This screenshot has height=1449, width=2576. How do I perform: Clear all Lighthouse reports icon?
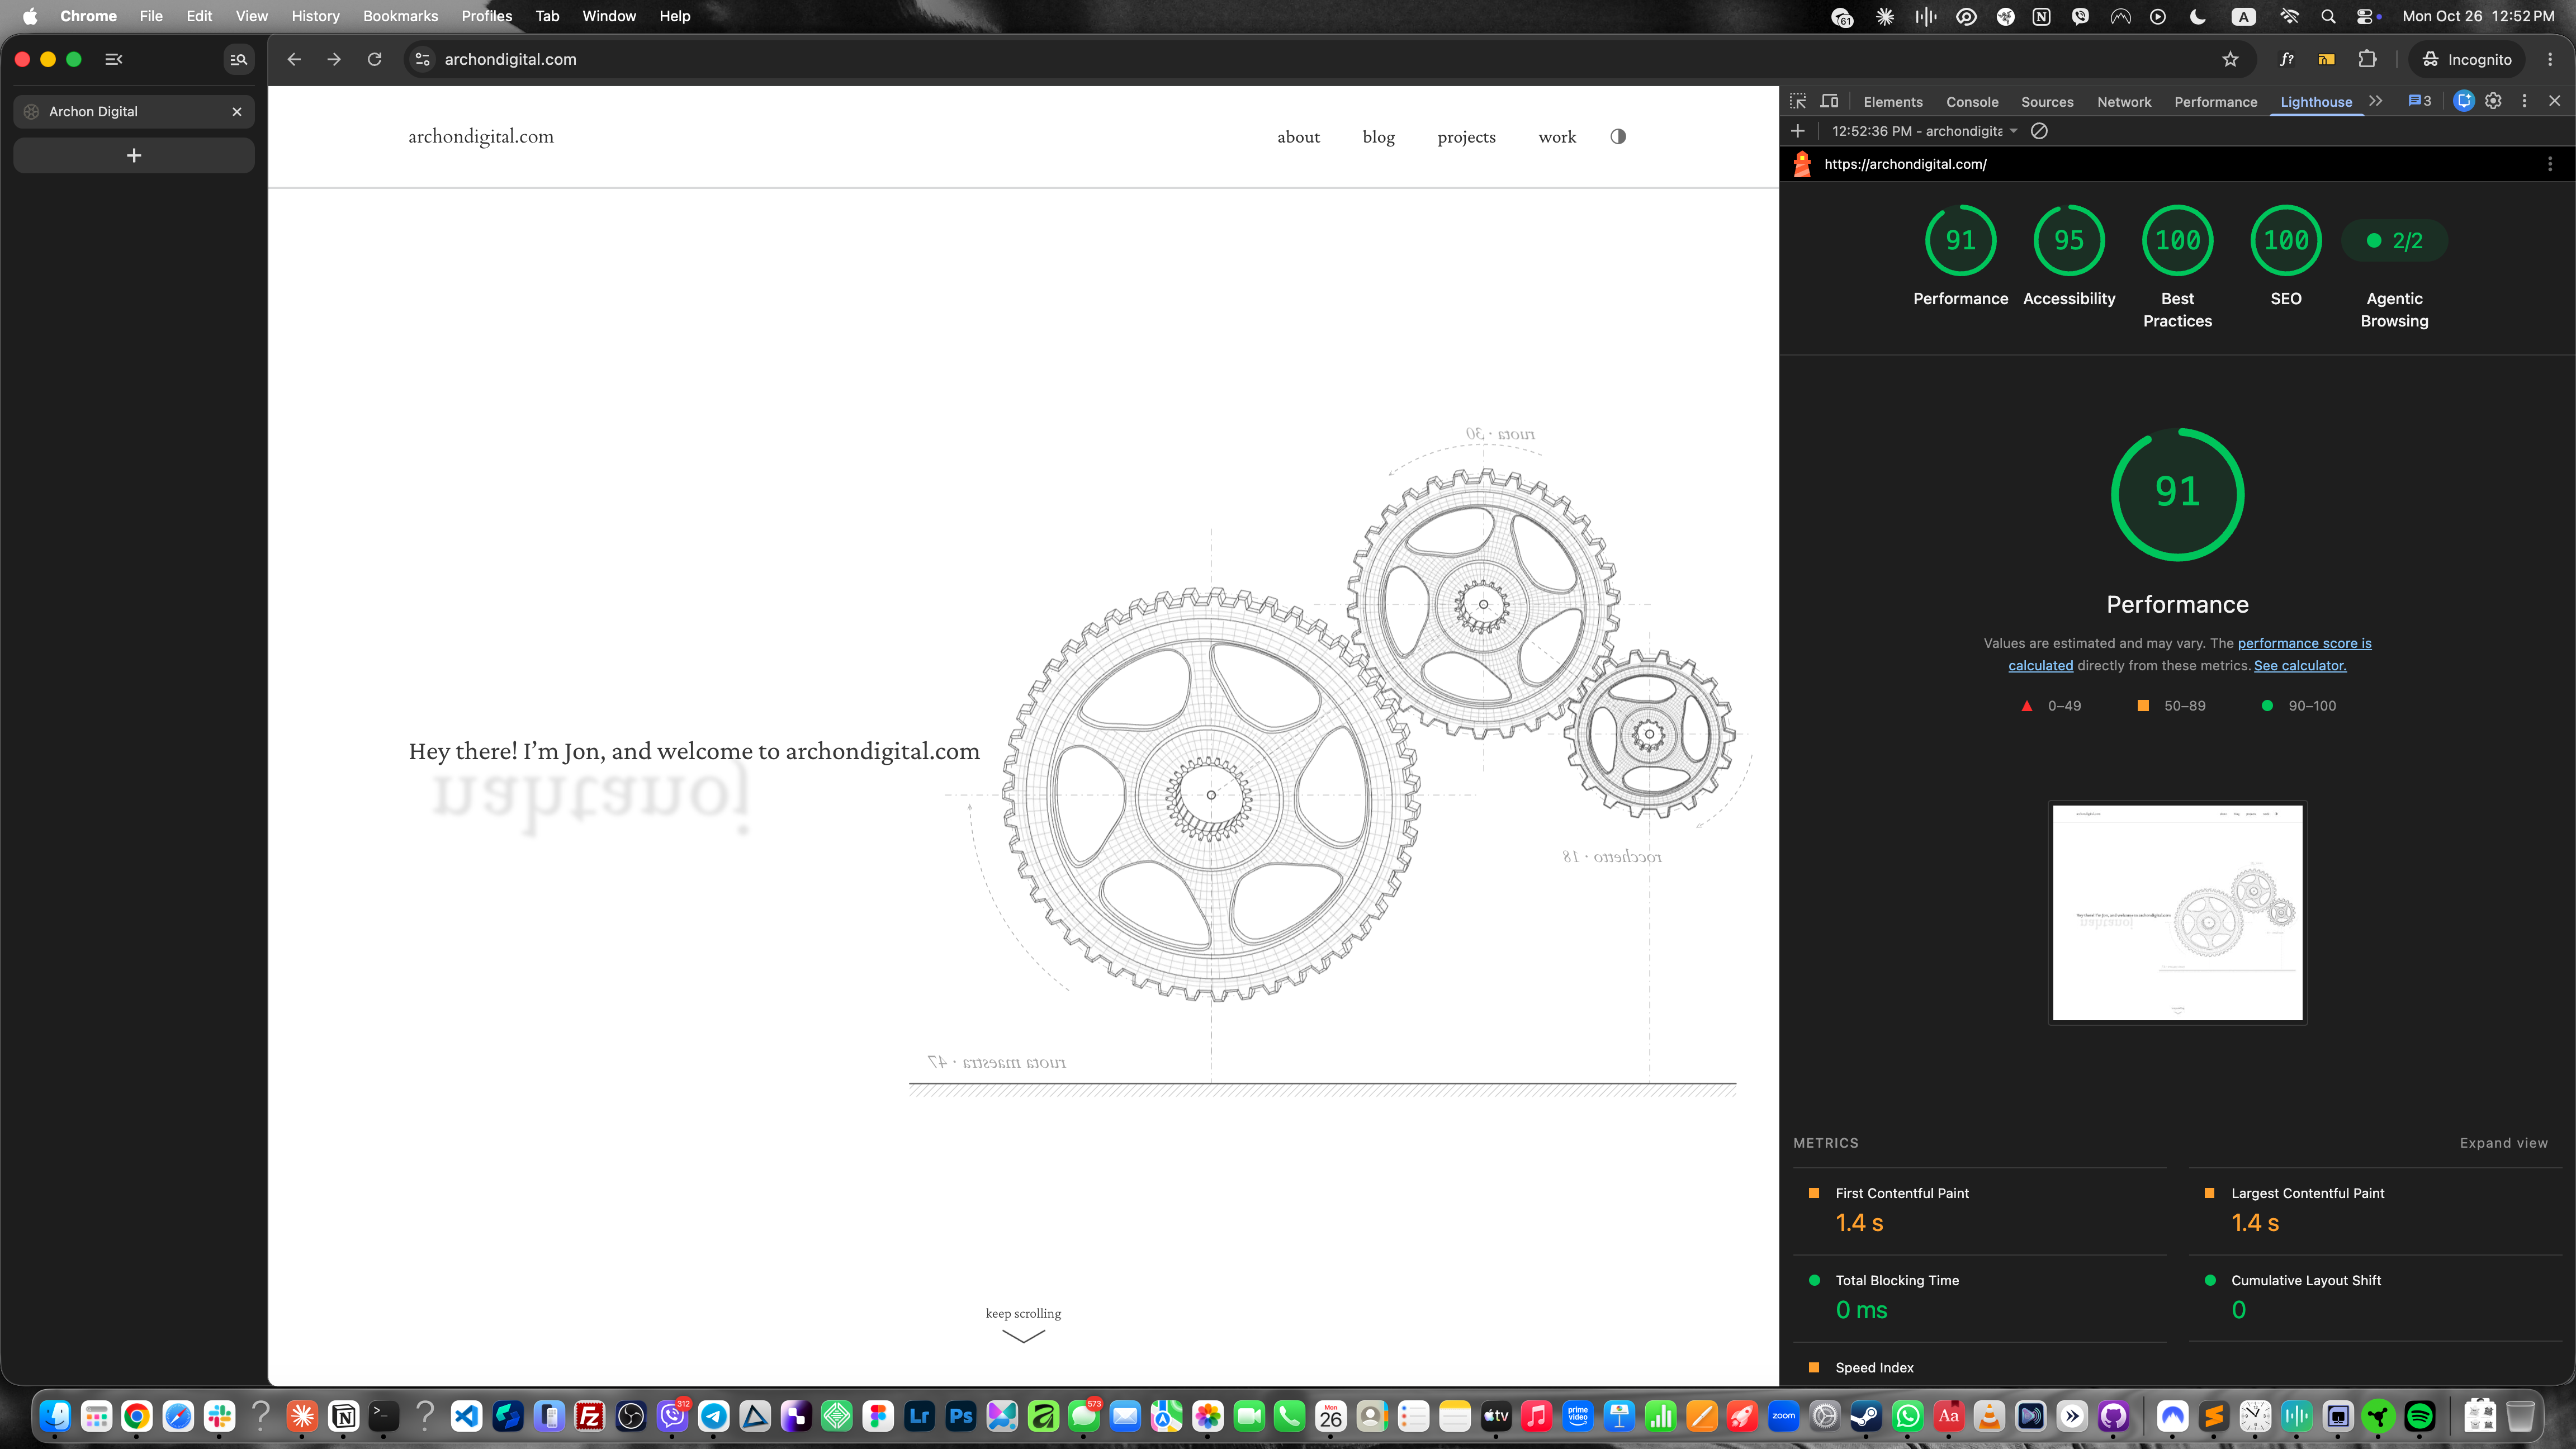[2039, 131]
